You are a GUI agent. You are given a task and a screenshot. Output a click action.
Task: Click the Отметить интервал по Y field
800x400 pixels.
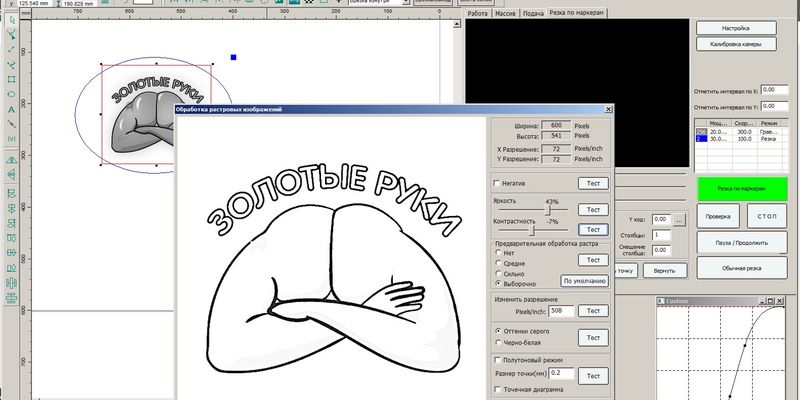coord(774,106)
